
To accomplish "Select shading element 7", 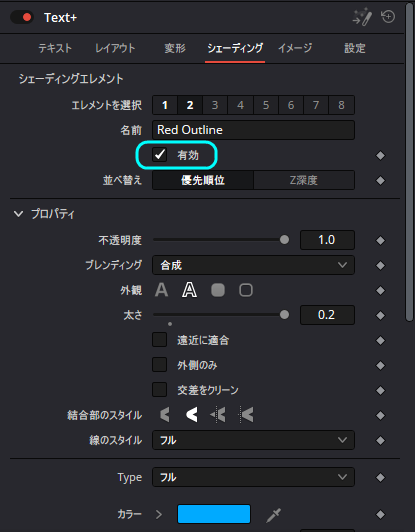I will click(316, 105).
